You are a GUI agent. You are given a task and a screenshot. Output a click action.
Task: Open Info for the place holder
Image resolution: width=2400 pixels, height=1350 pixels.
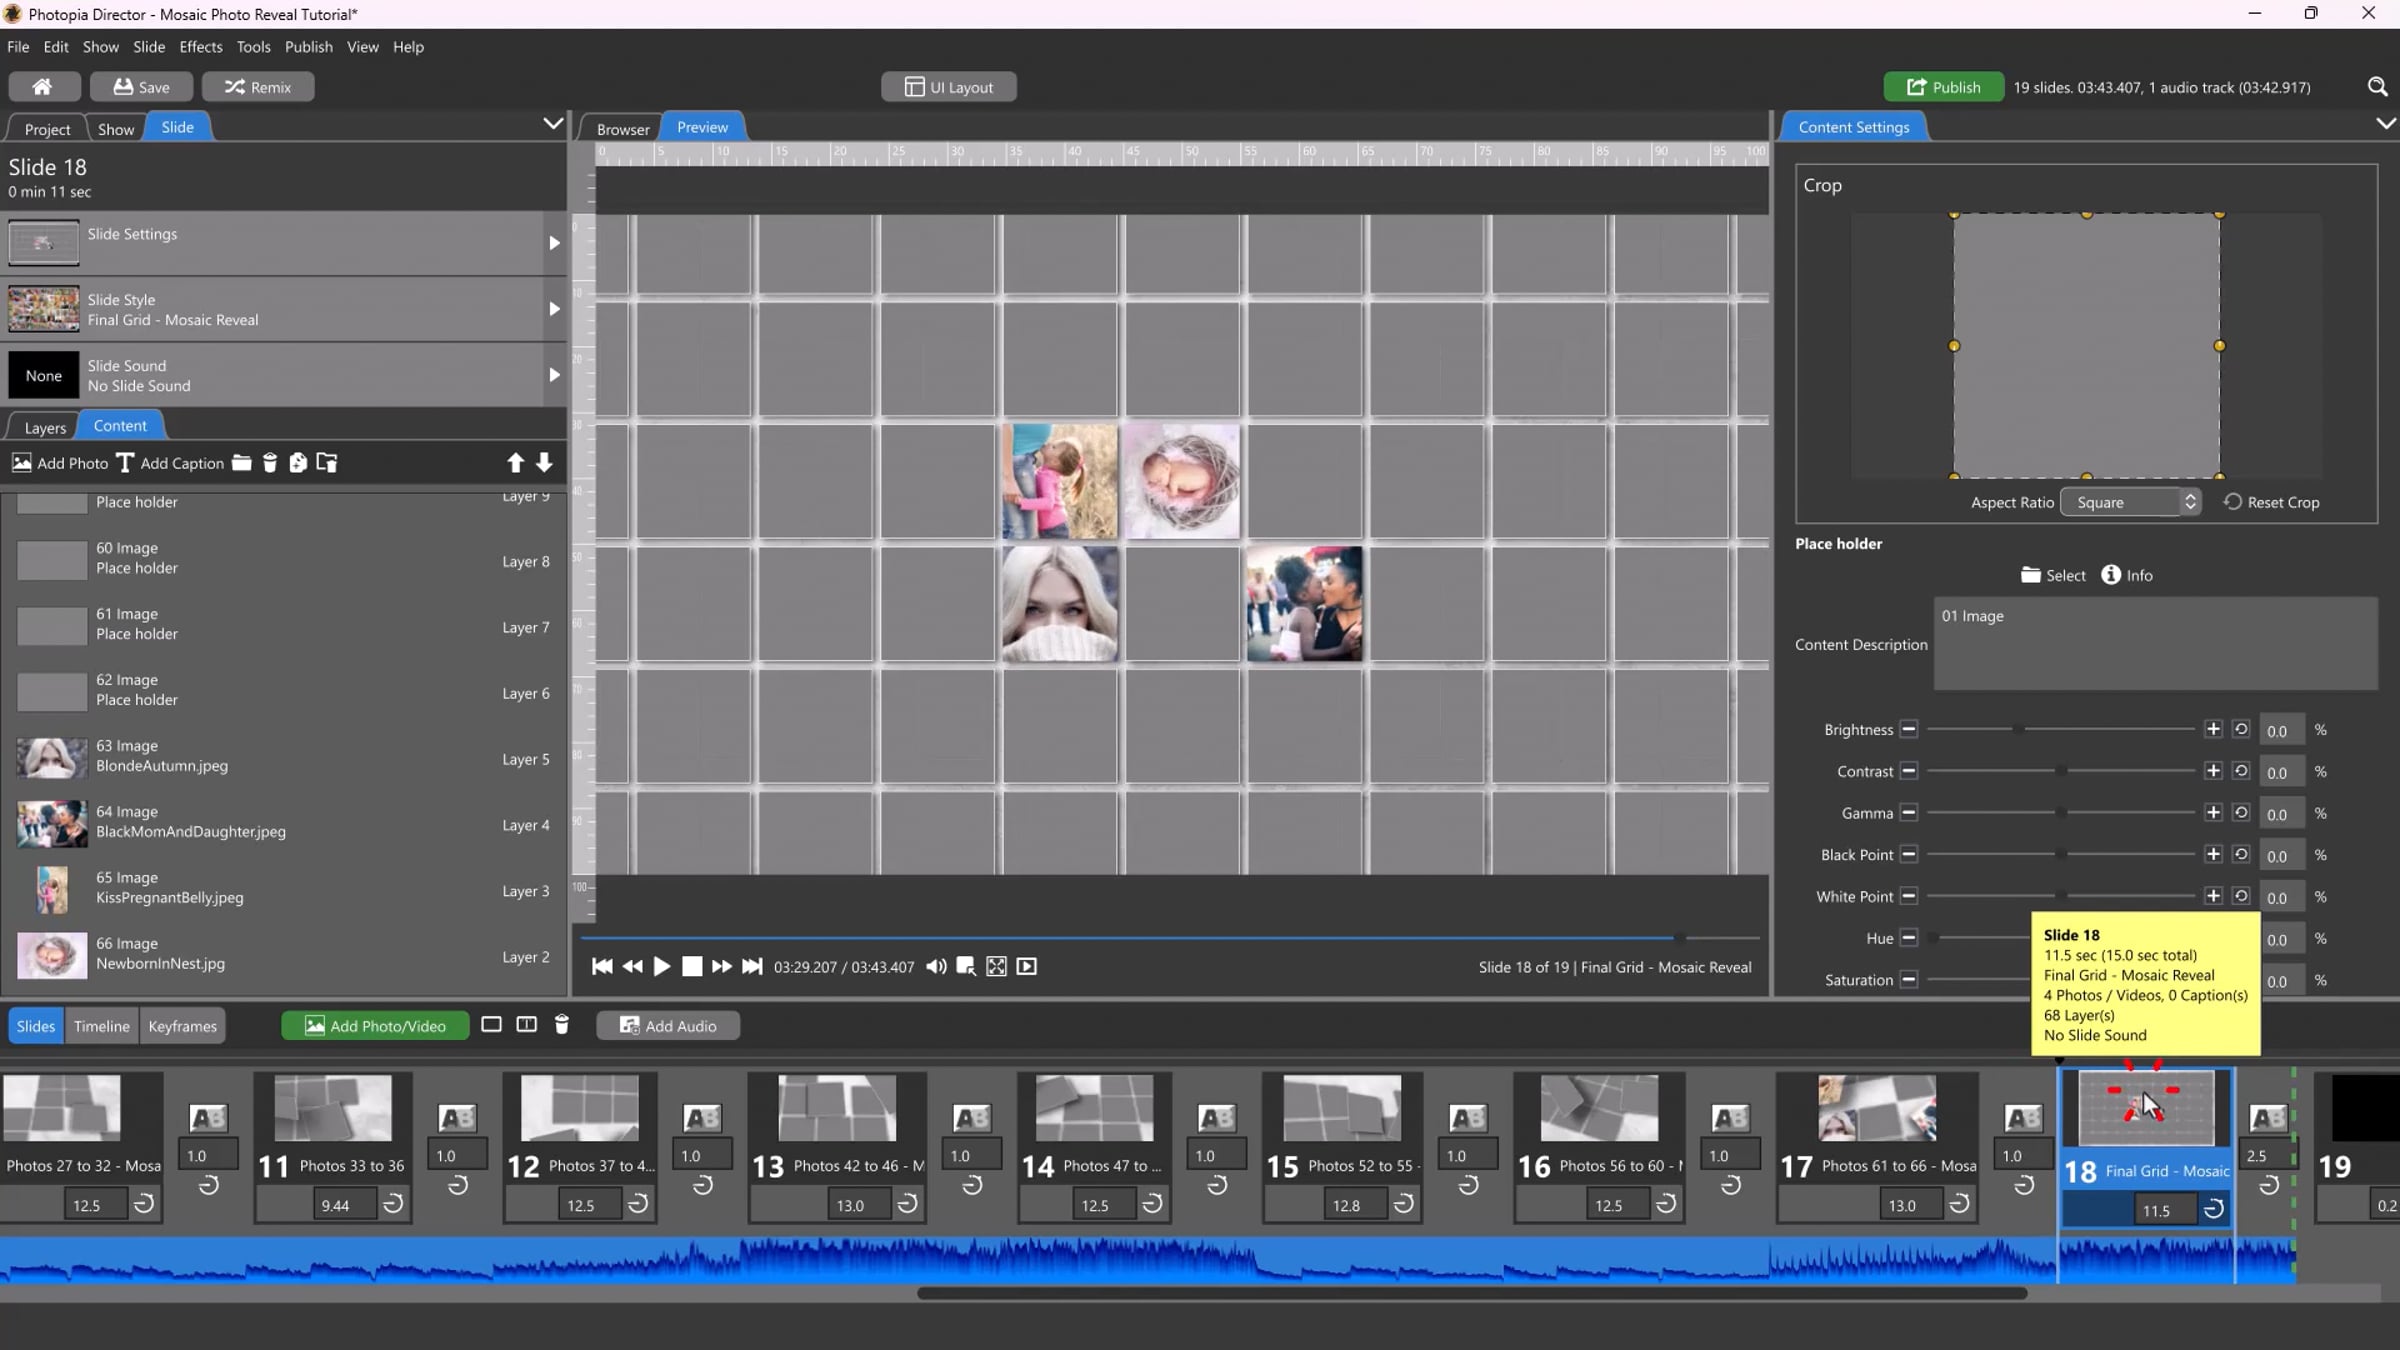tap(2127, 575)
